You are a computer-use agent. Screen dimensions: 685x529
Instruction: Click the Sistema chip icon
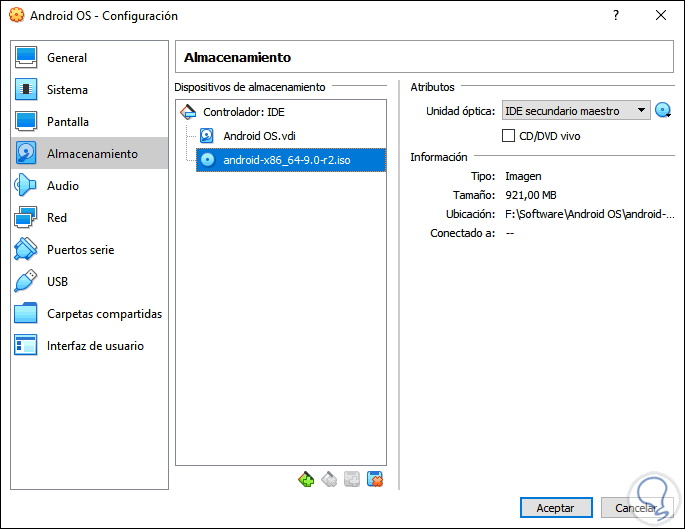(26, 89)
